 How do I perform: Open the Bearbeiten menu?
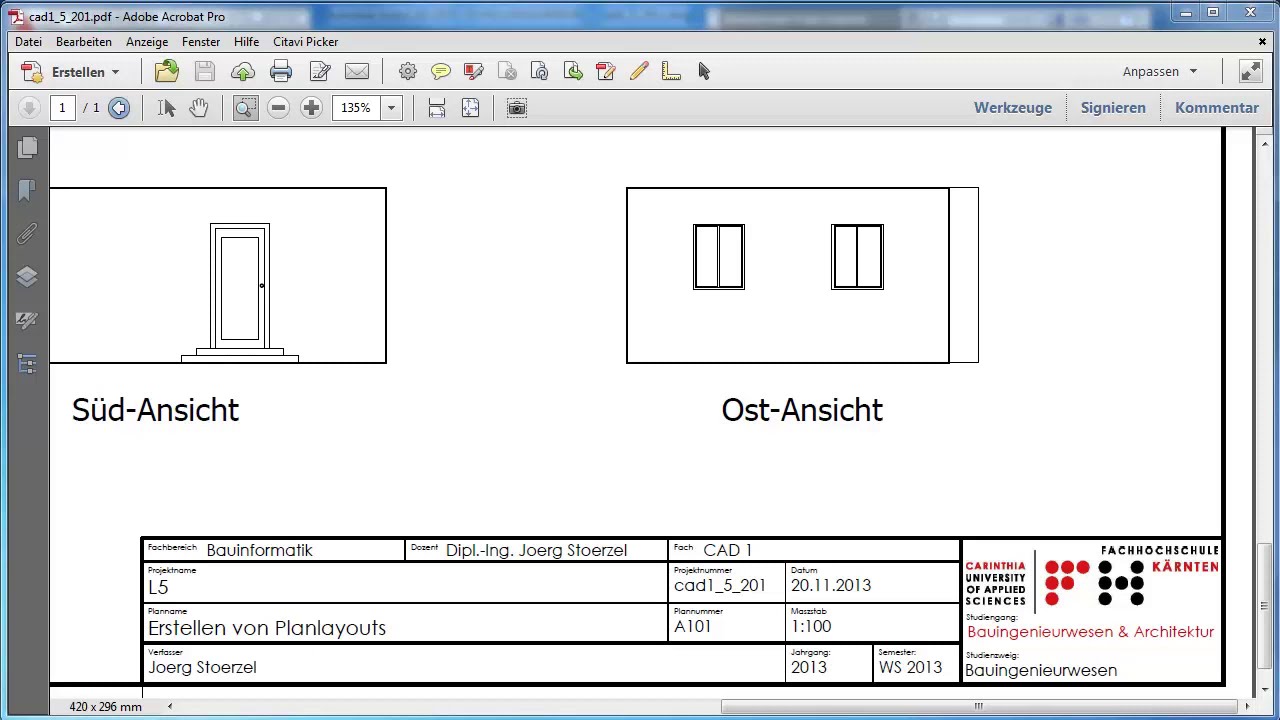pos(84,42)
